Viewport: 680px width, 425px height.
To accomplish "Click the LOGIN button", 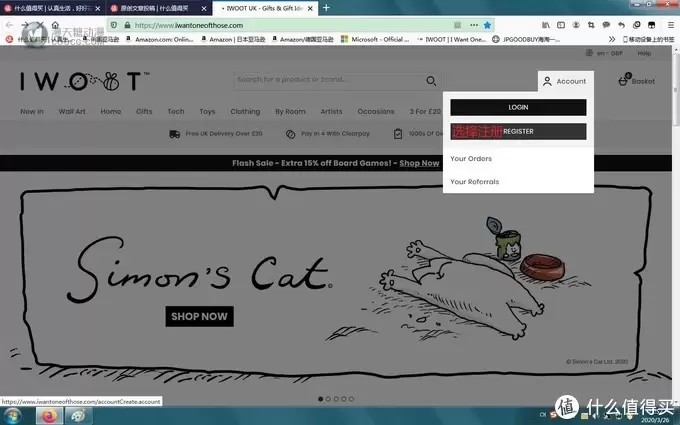I will [x=518, y=107].
